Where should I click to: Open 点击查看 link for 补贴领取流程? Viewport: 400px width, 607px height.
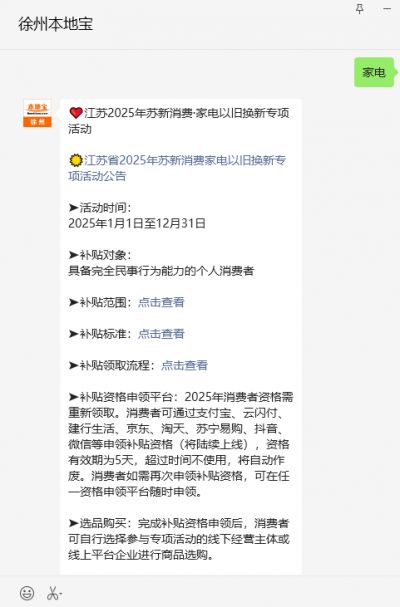click(x=184, y=365)
